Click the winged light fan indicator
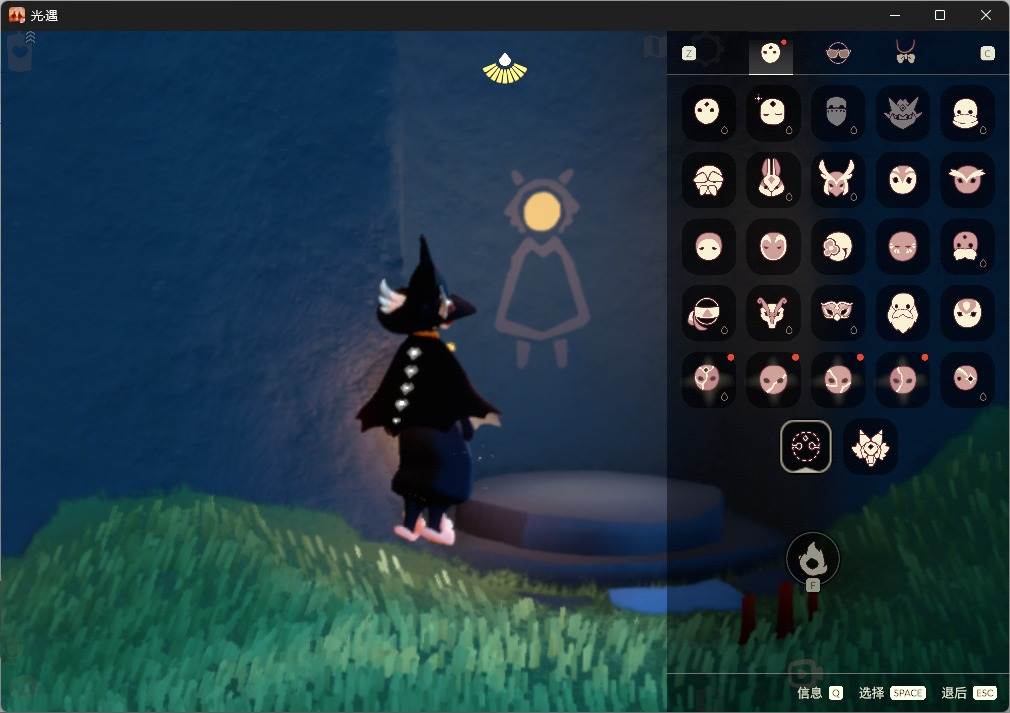 [505, 69]
